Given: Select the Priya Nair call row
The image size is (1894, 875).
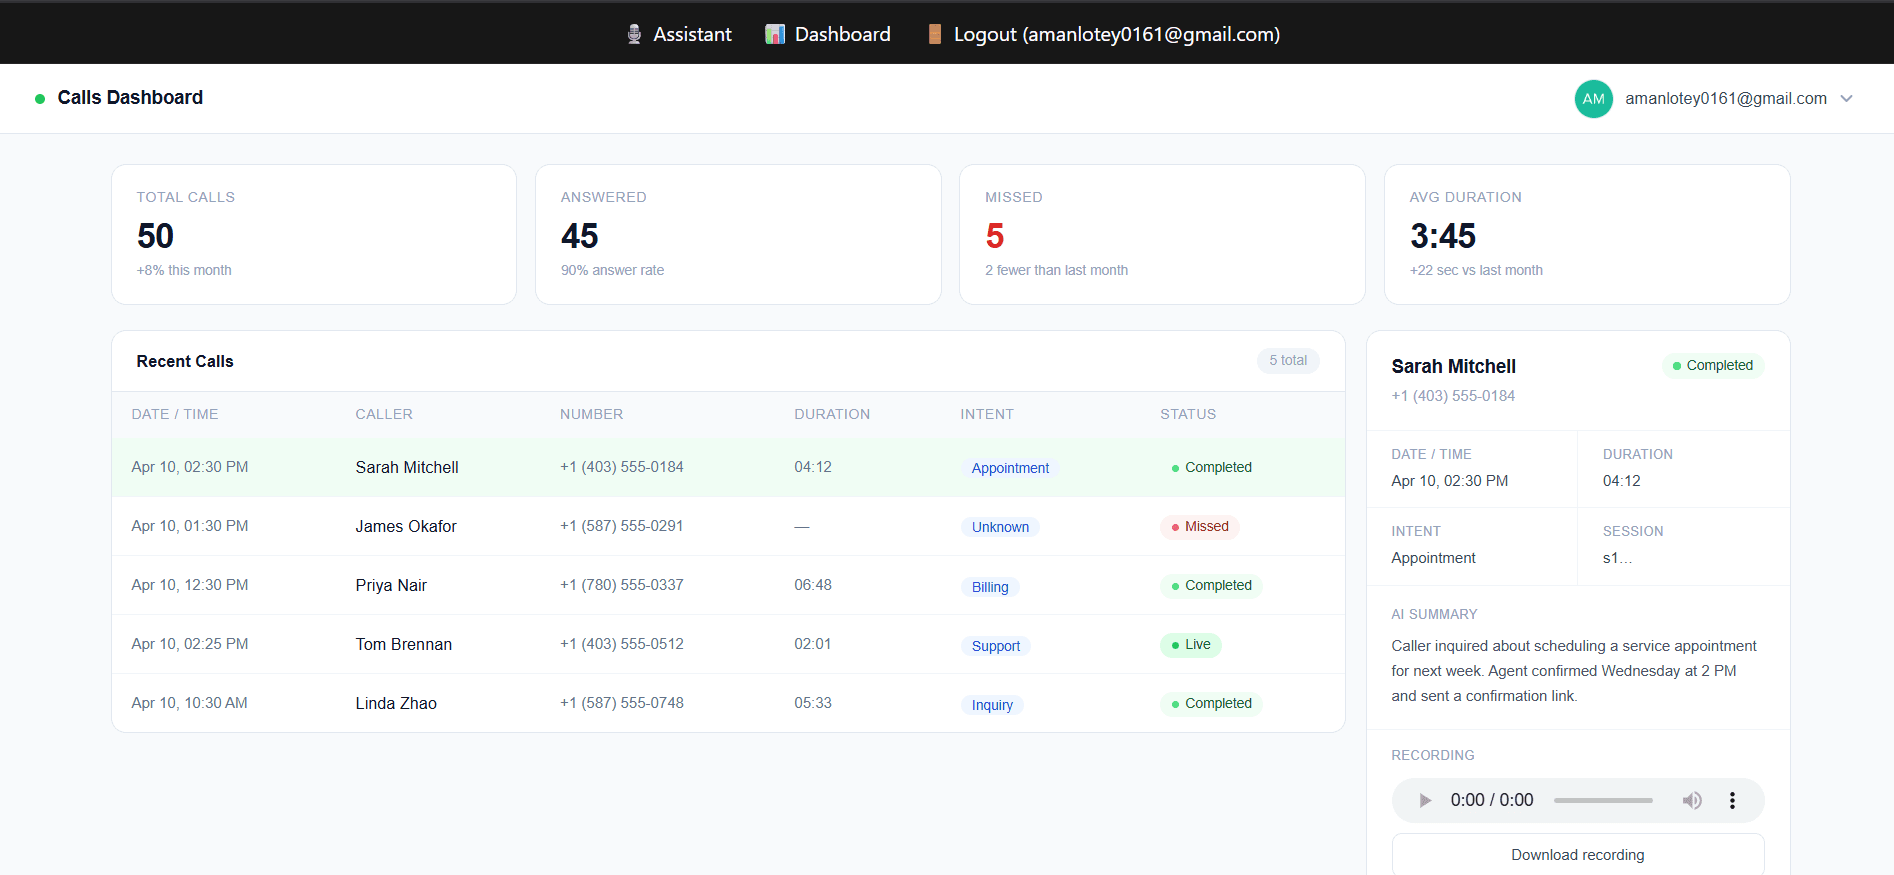Looking at the screenshot, I should pyautogui.click(x=728, y=585).
